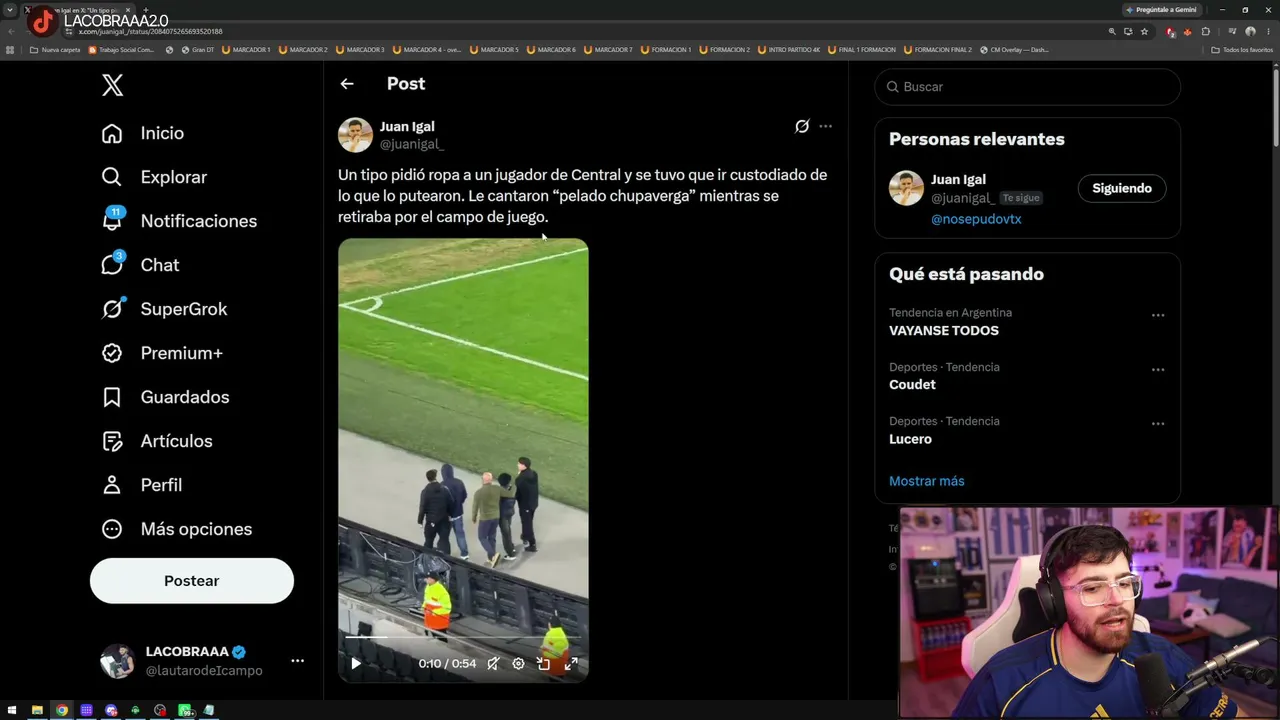The image size is (1280, 720).
Task: Open the Windows Start menu
Action: (12, 711)
